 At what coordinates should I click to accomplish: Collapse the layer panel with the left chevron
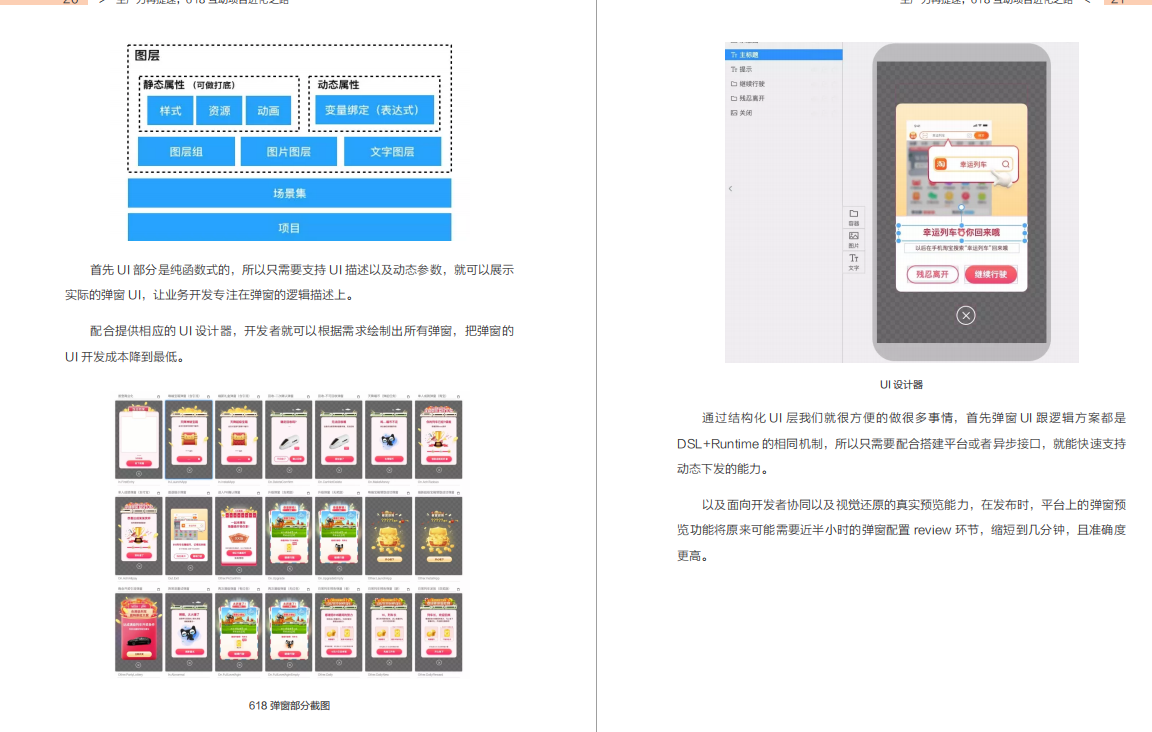tap(730, 189)
